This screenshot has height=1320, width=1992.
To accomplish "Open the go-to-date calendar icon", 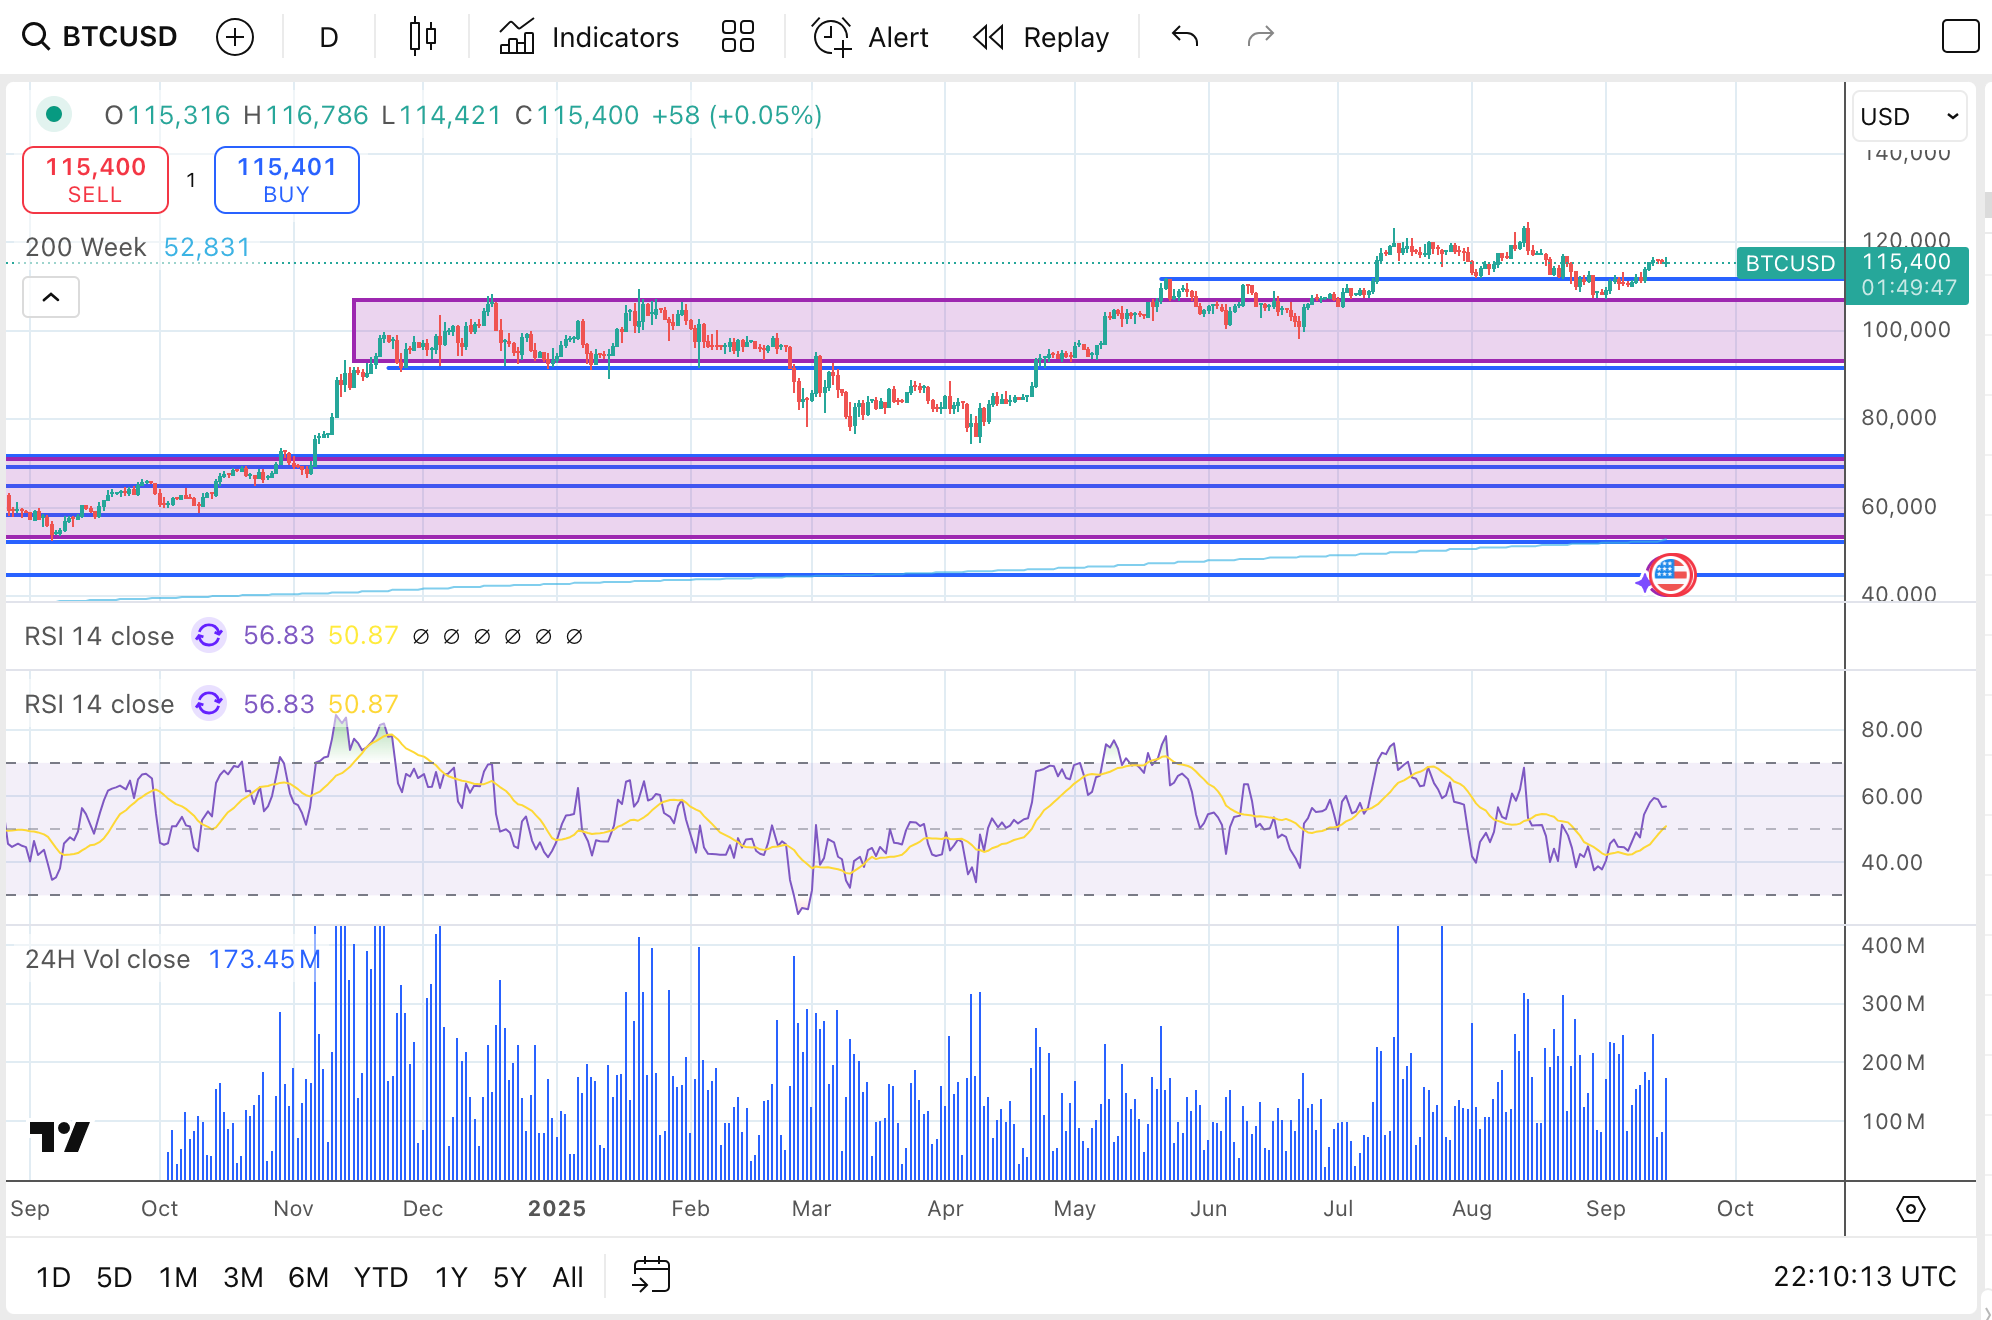I will click(x=651, y=1276).
